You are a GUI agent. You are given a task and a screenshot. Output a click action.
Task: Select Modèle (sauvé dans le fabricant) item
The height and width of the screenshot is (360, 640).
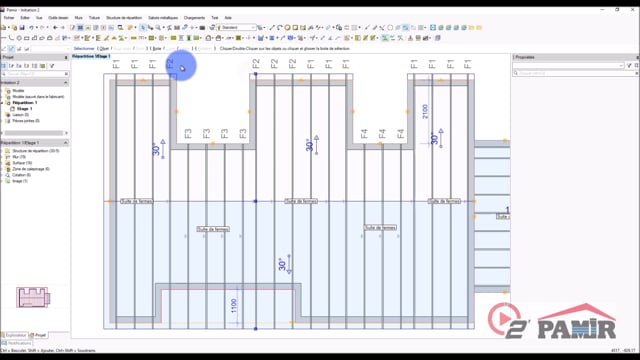click(38, 97)
